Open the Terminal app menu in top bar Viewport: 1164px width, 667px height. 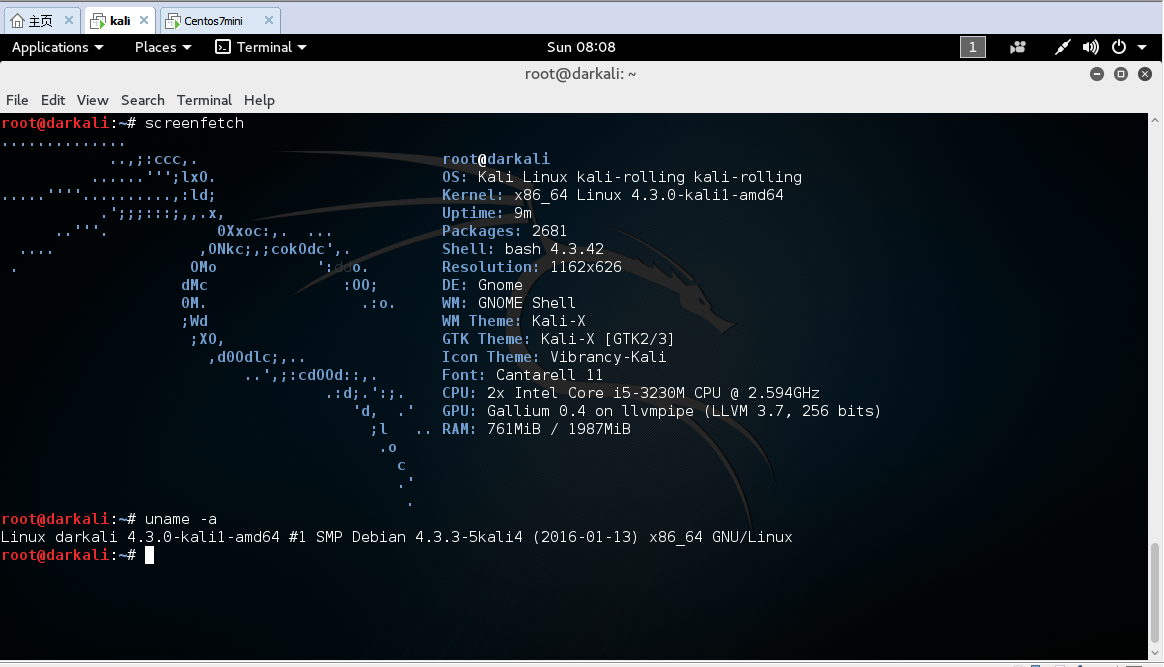[261, 47]
